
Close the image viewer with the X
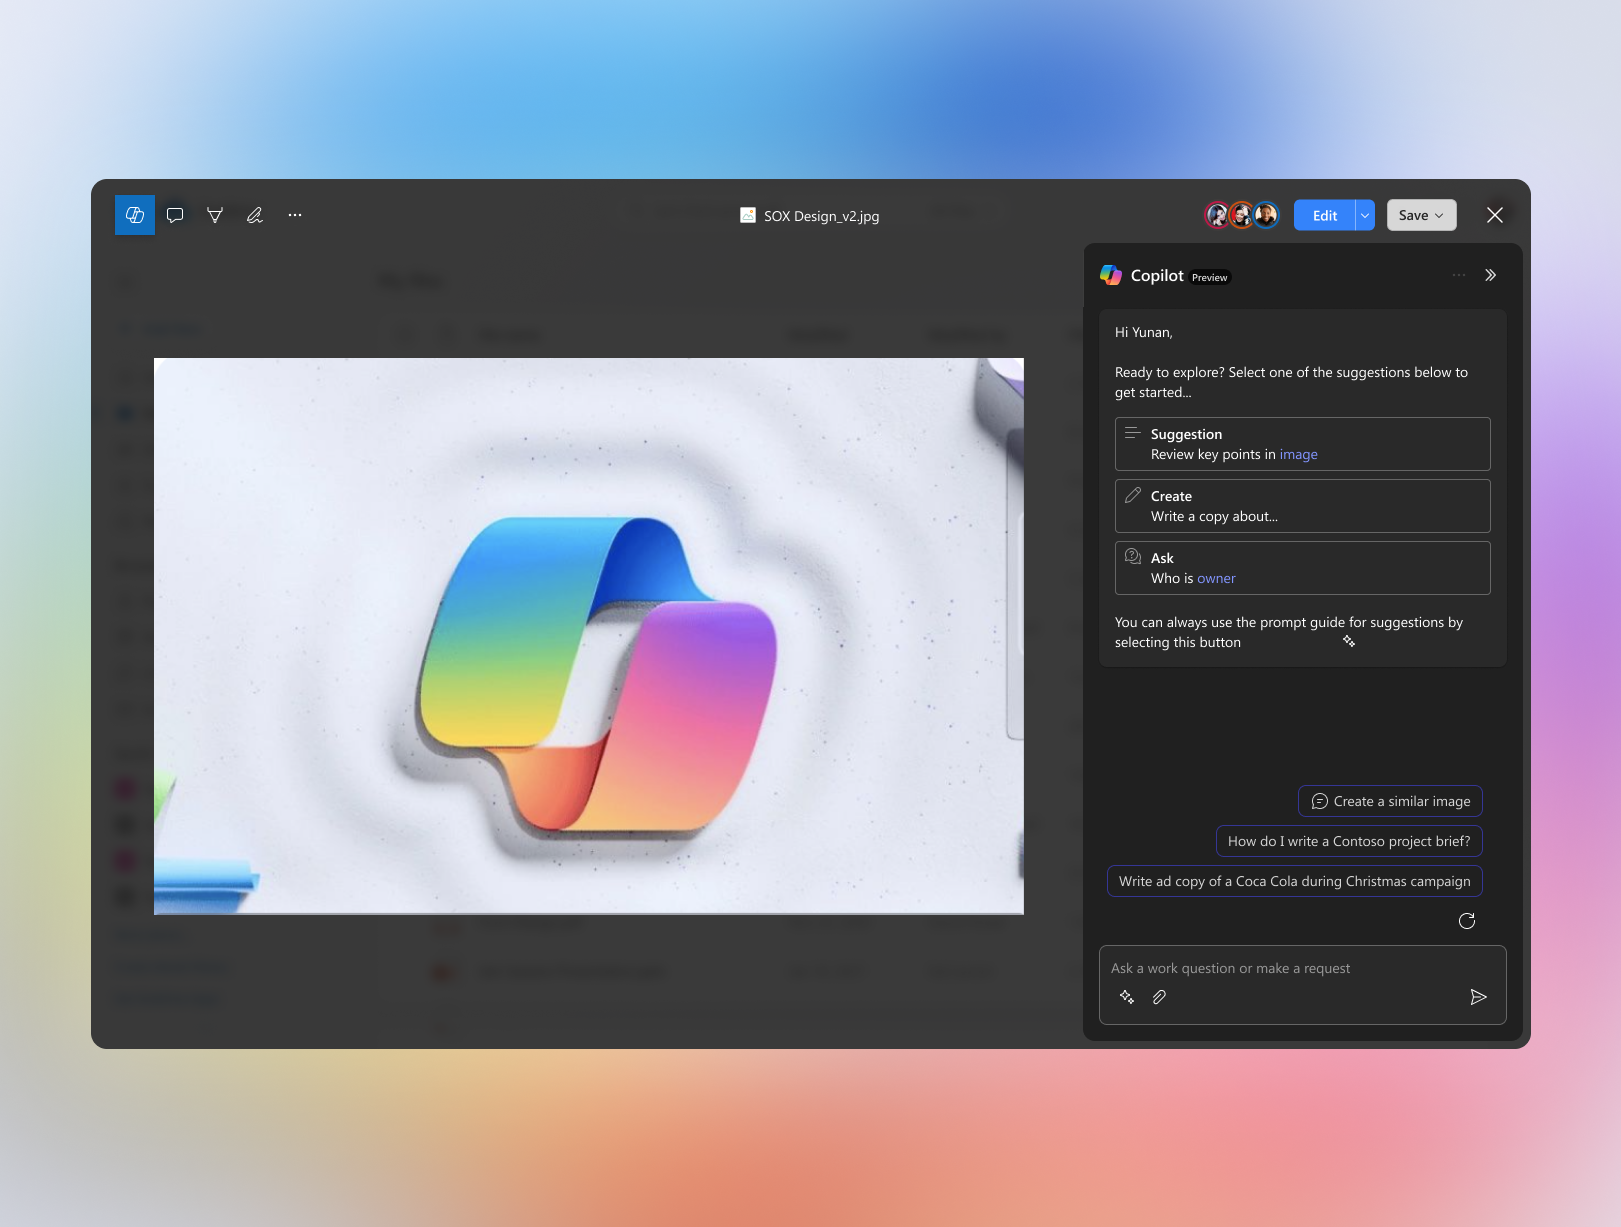(x=1495, y=215)
